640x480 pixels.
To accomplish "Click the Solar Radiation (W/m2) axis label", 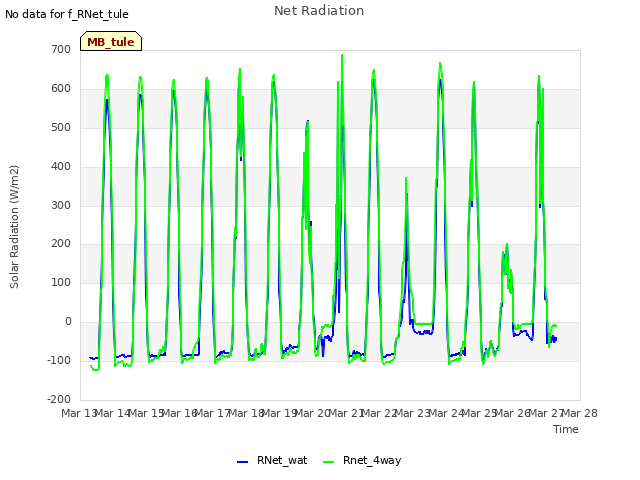I will [14, 227].
